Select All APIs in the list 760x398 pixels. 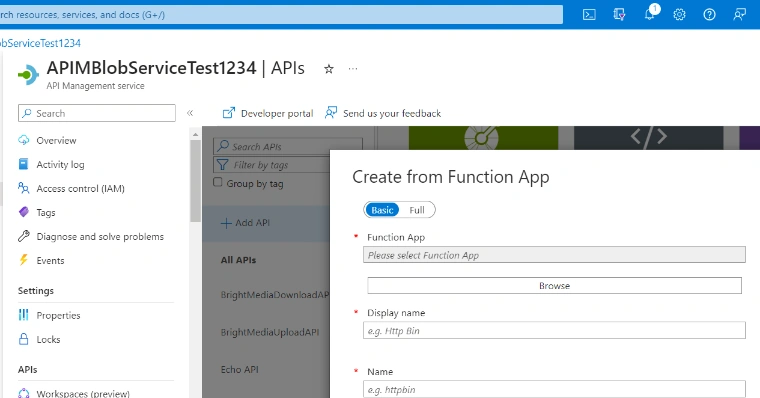pyautogui.click(x=238, y=260)
